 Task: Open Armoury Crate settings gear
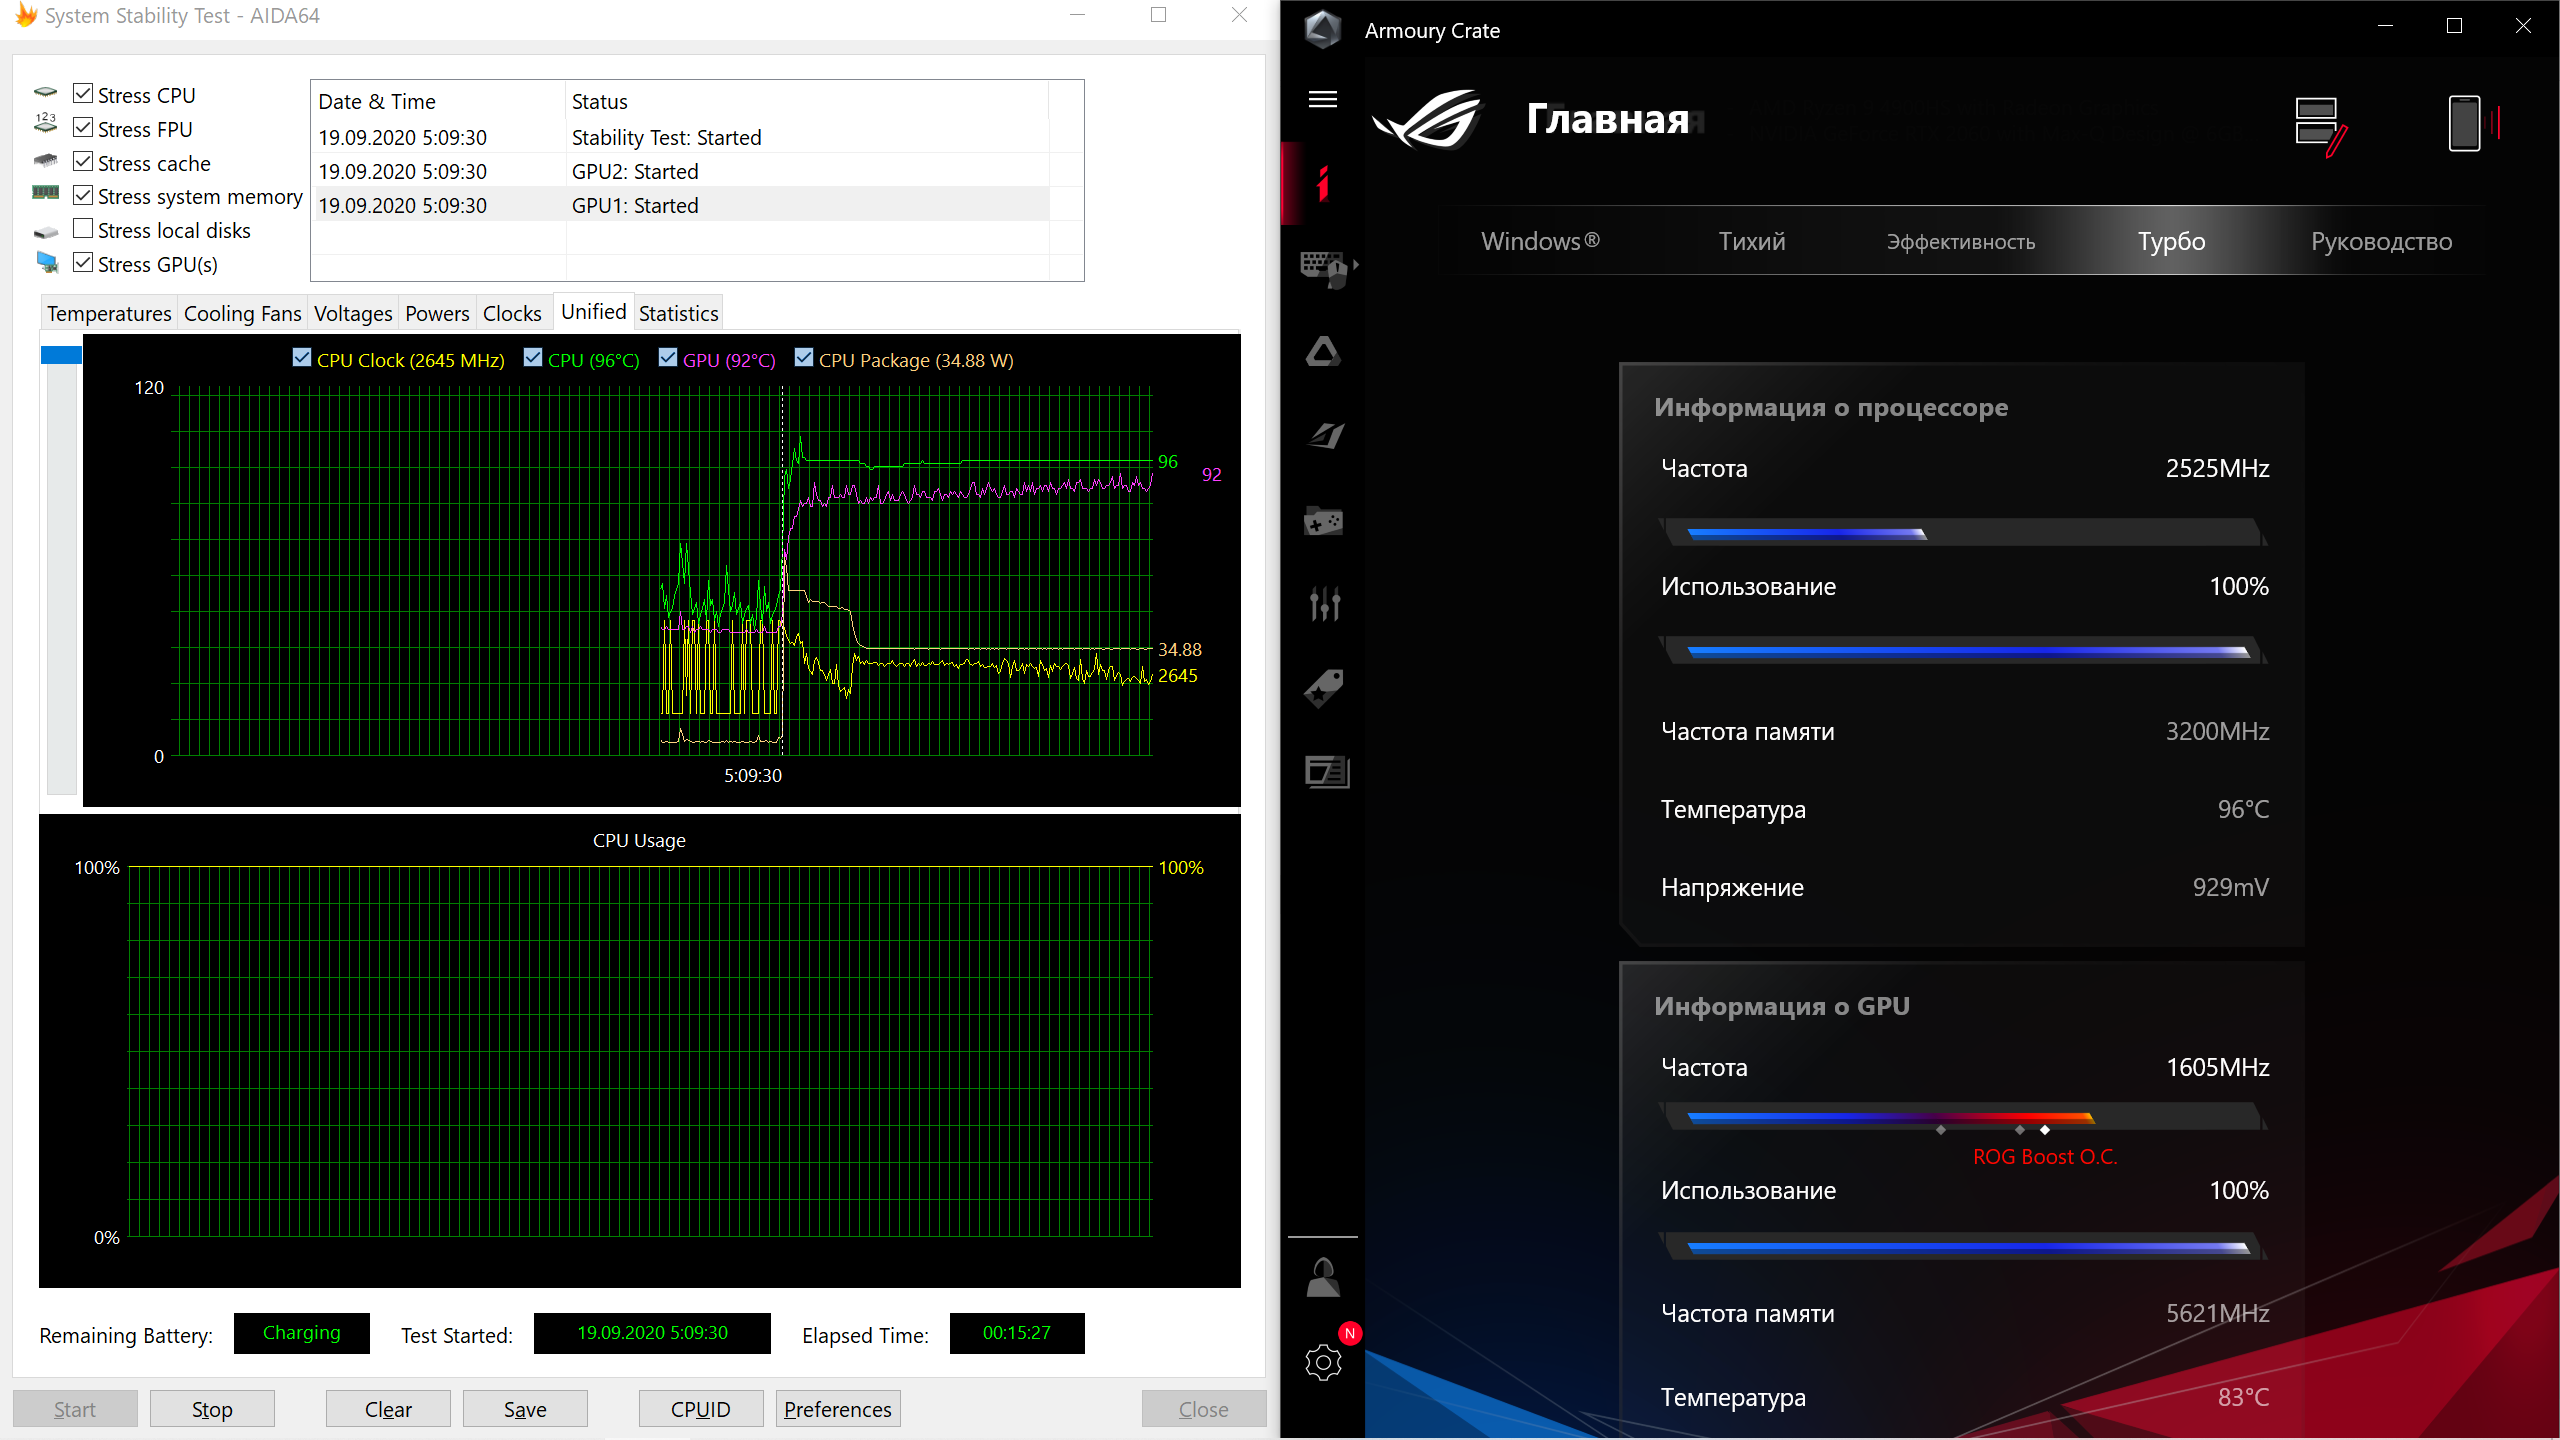click(x=1323, y=1362)
